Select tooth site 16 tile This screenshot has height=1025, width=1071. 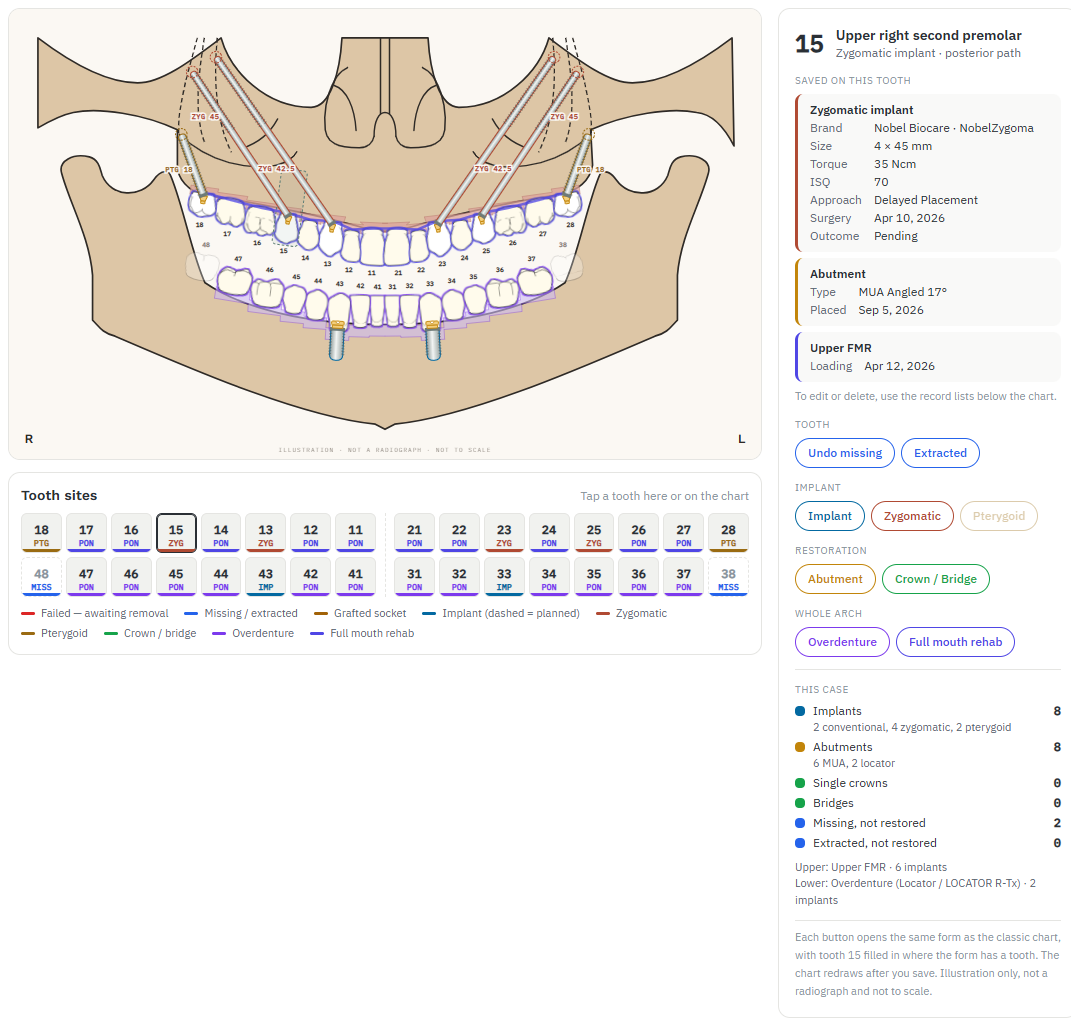131,533
